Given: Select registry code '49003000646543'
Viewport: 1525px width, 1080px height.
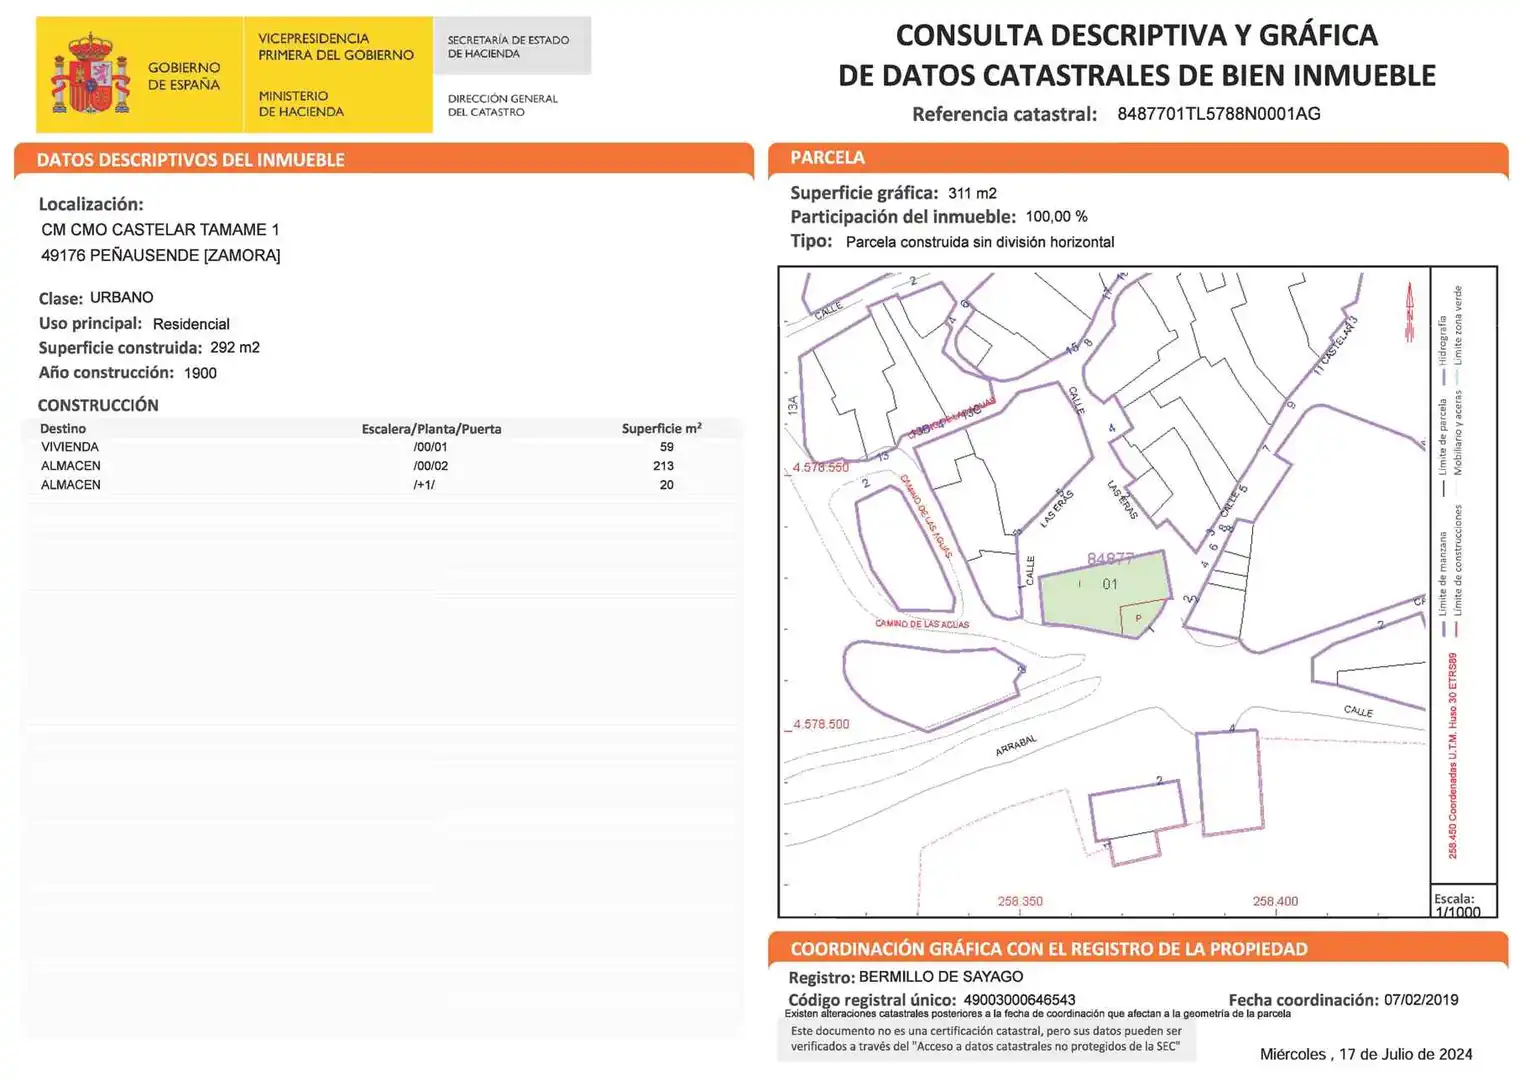Looking at the screenshot, I should (1019, 1000).
